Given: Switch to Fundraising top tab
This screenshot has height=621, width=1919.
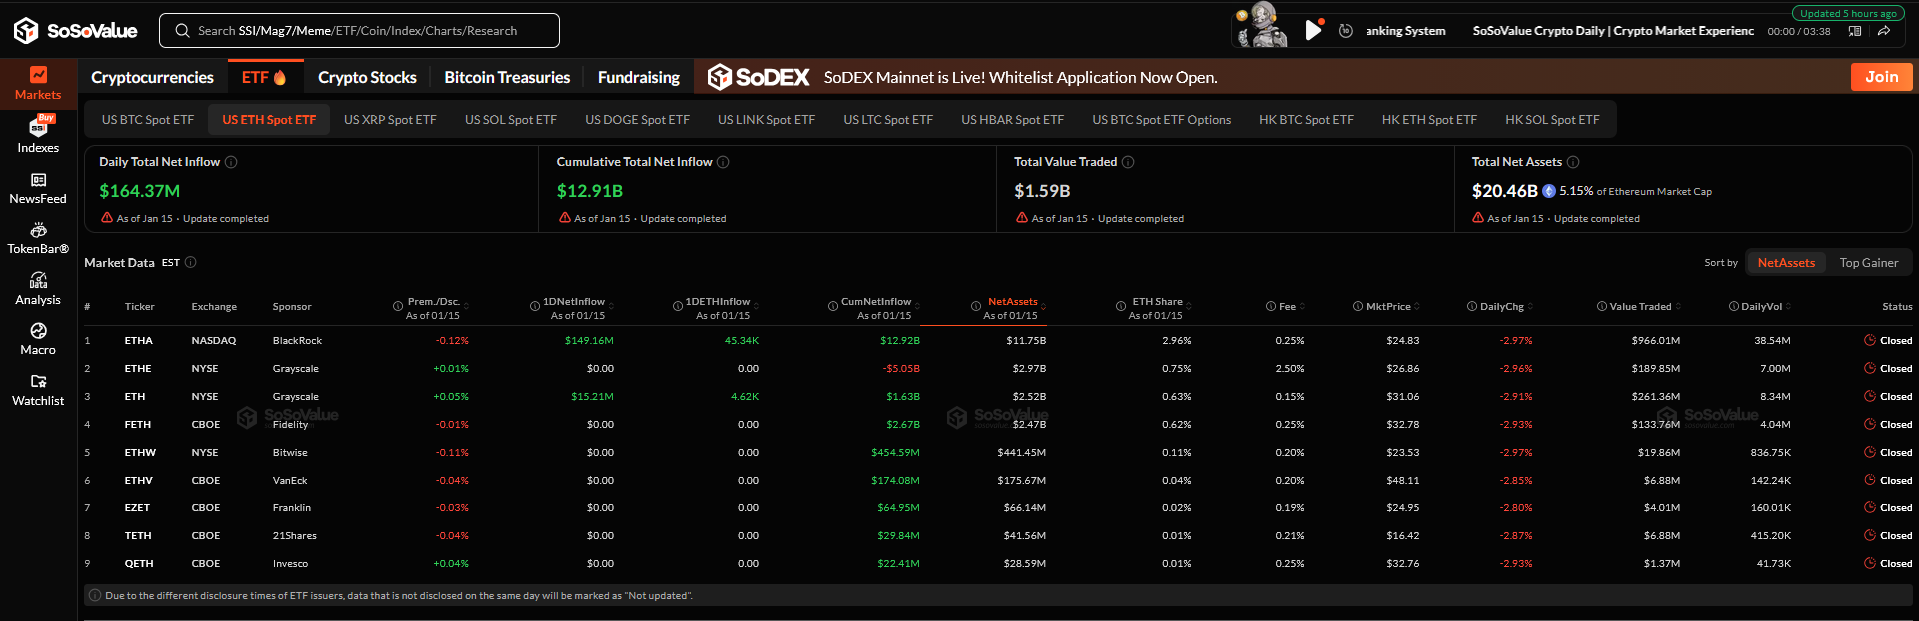Looking at the screenshot, I should coord(638,77).
